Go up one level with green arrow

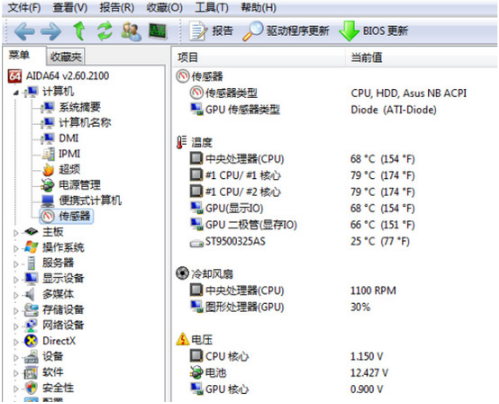coord(79,31)
